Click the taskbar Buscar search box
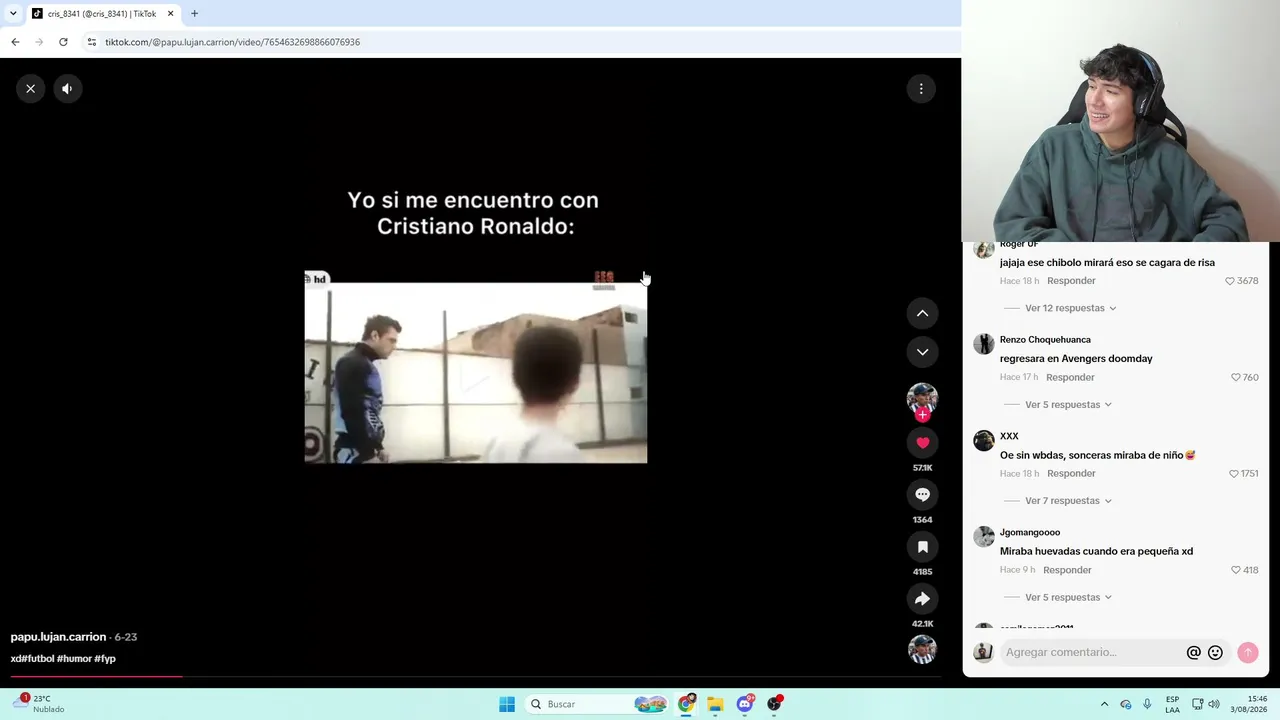1280x720 pixels. [x=598, y=704]
